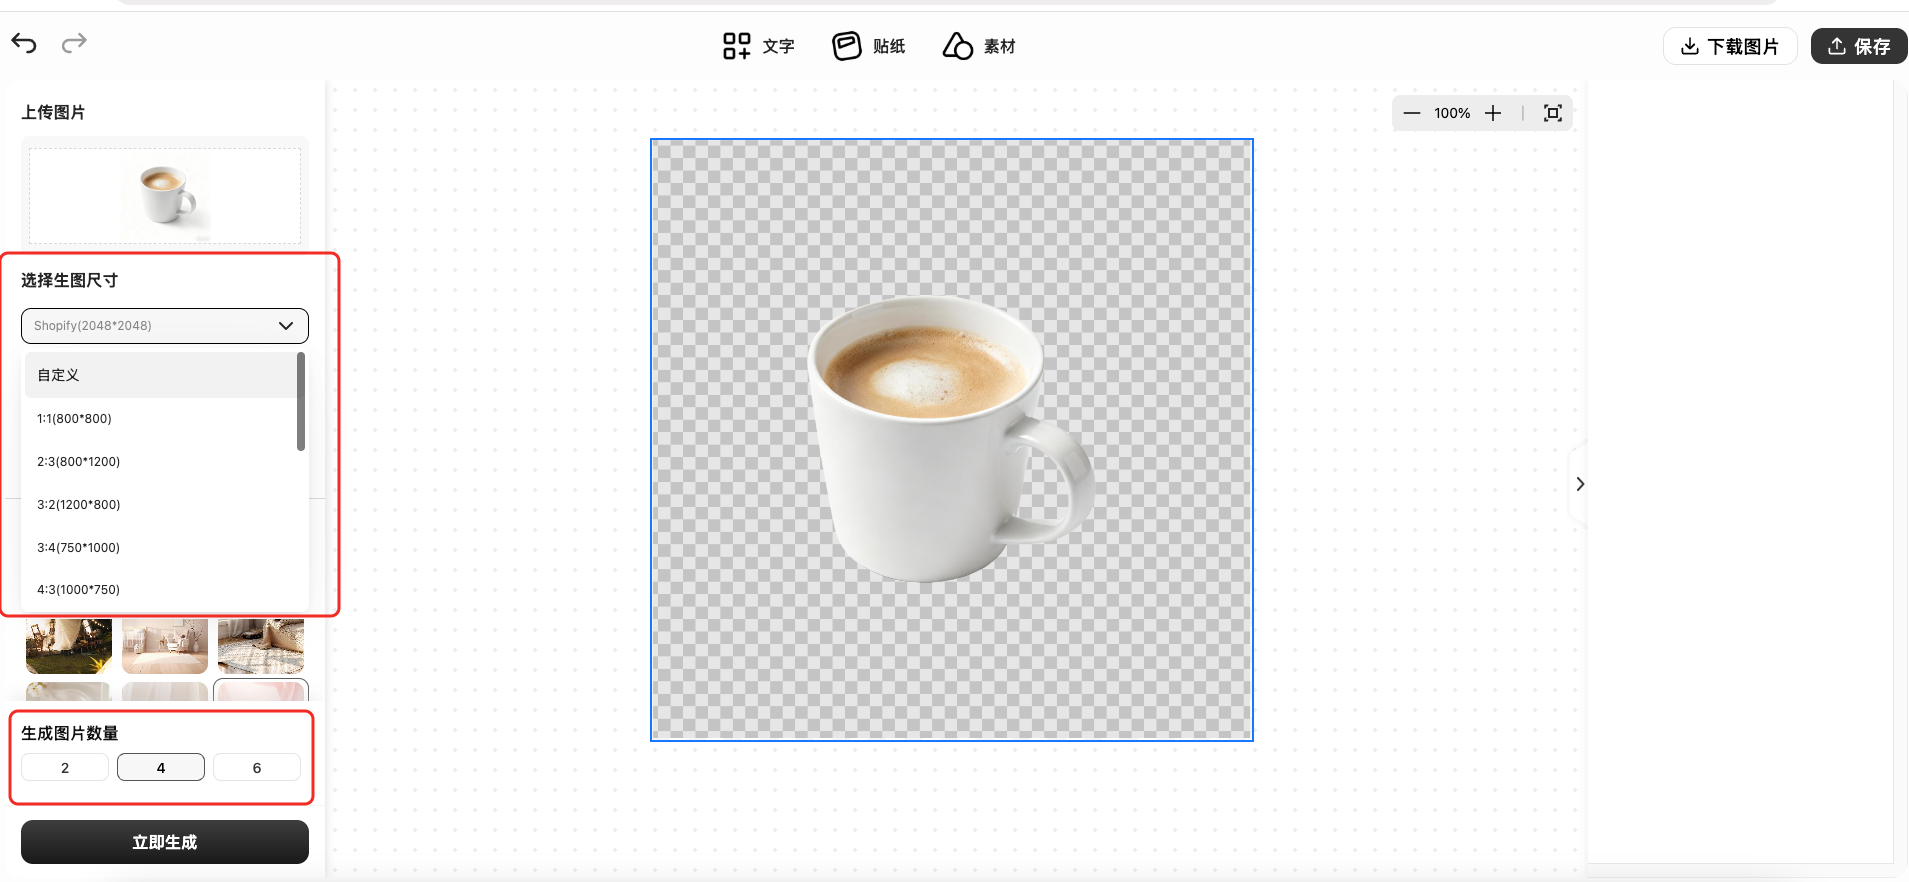Screen dimensions: 1909x882
Task: Open the 素材 materials tool
Action: point(978,46)
